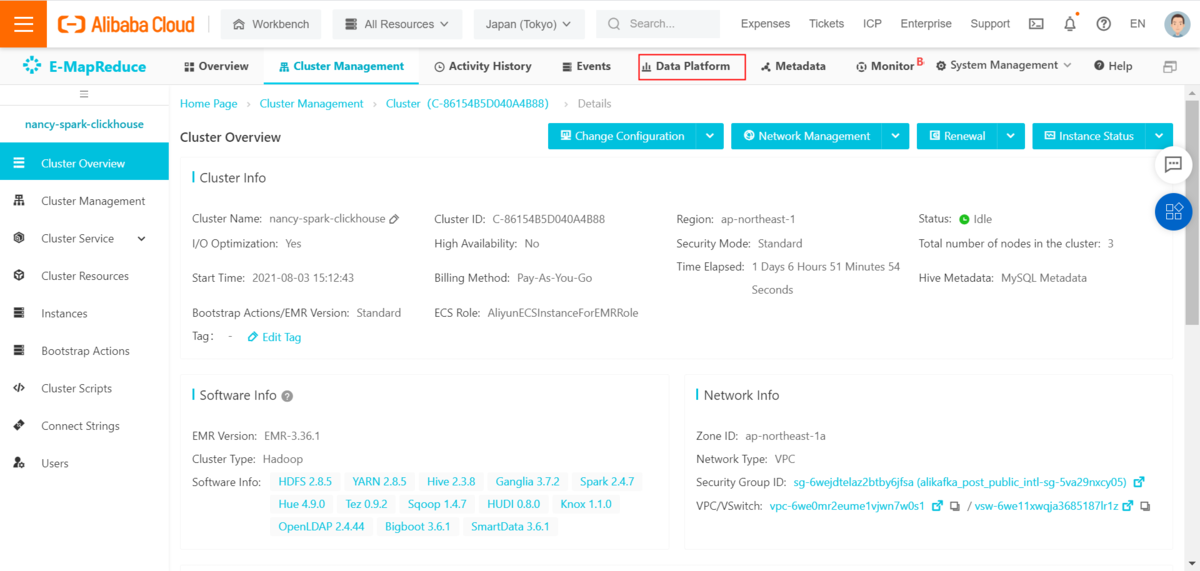Click the window layout icon beside Help

click(x=1169, y=67)
